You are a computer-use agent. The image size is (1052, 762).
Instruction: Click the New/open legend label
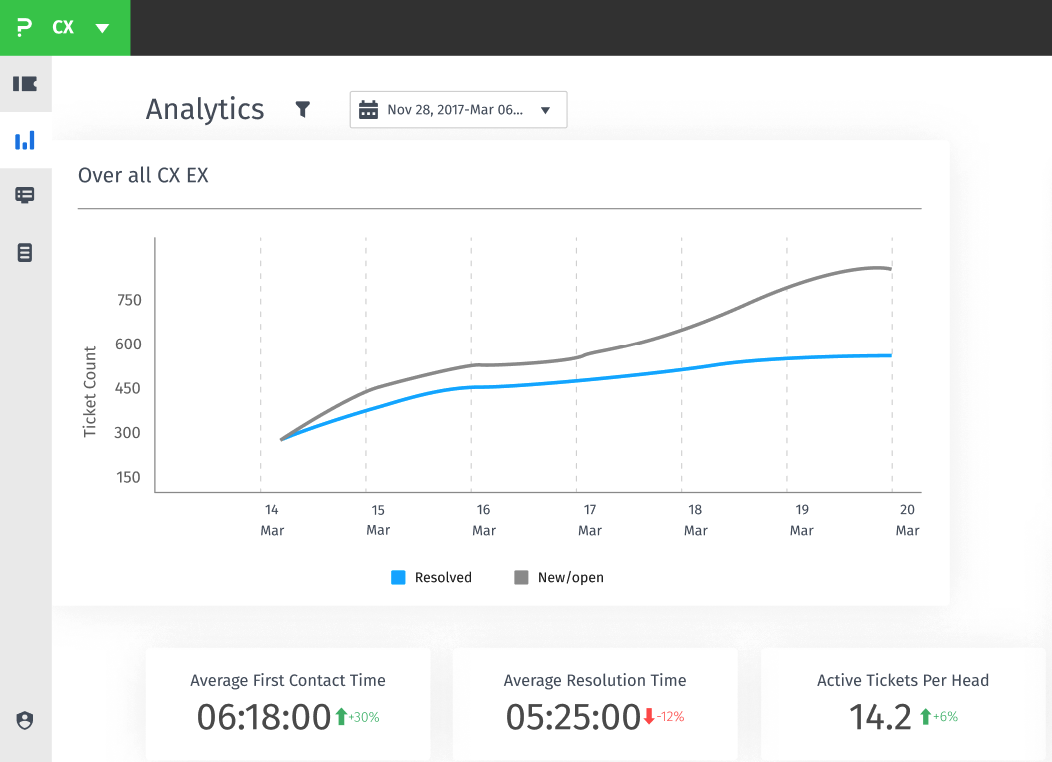[570, 578]
